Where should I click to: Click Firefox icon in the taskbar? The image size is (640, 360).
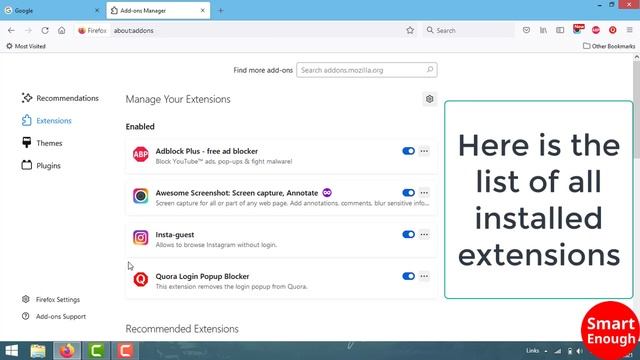point(67,351)
